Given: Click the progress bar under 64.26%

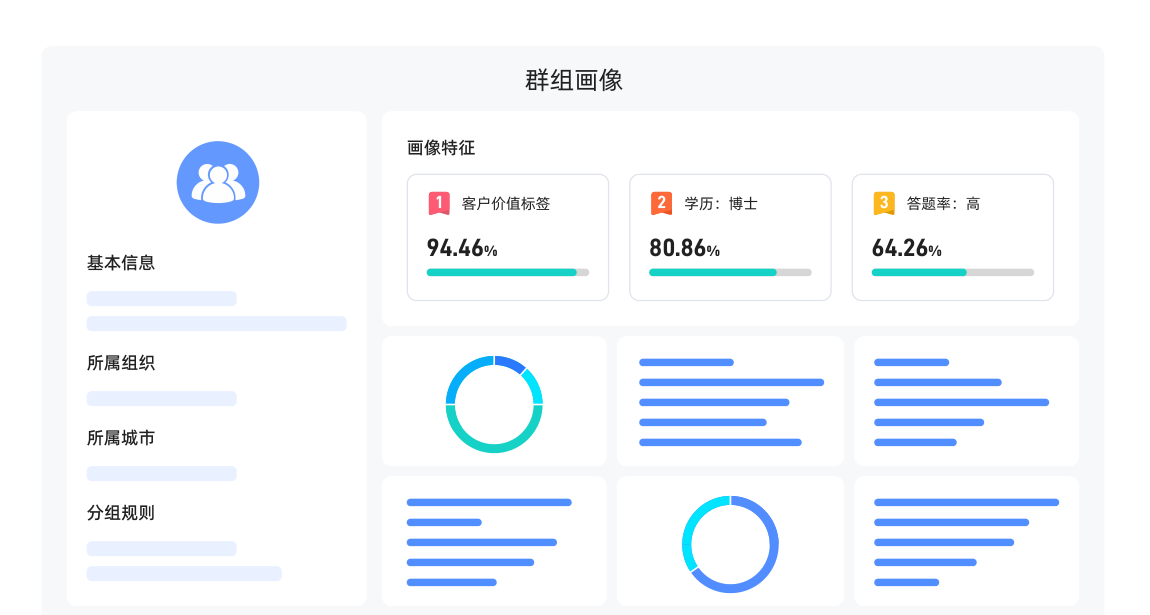Looking at the screenshot, I should point(953,273).
